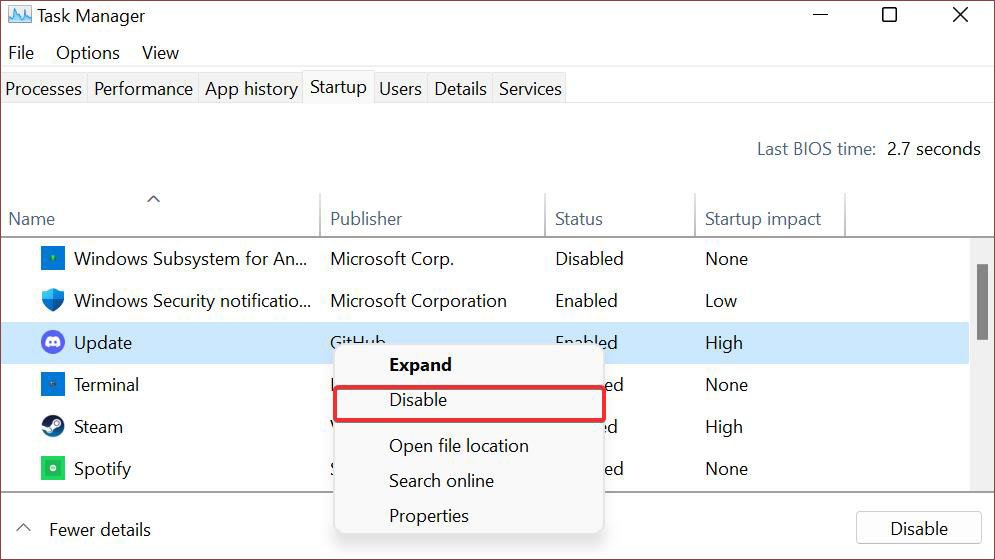Click the Spotify app icon
Screen dimensions: 995x560
(53, 469)
